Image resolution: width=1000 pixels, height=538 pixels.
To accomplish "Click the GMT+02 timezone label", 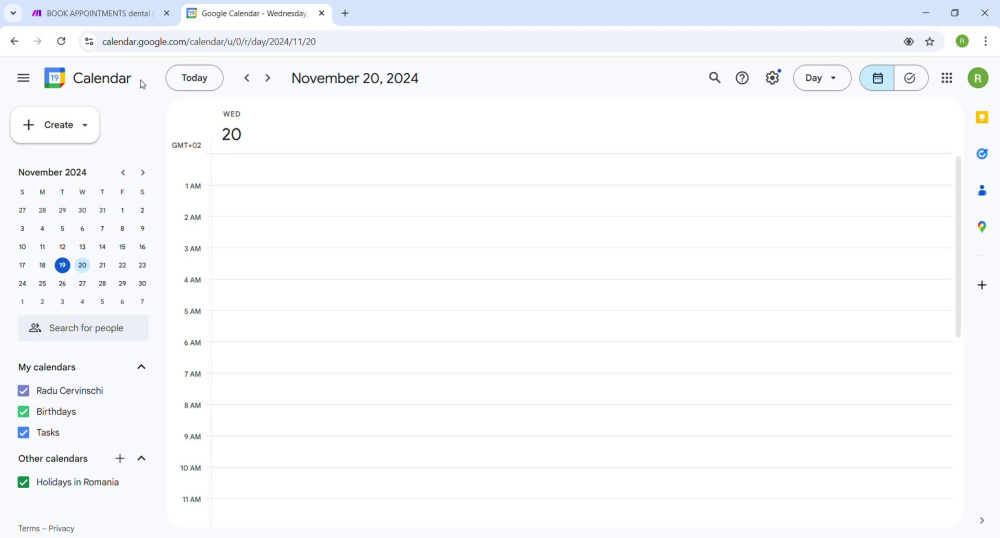I will click(x=186, y=145).
